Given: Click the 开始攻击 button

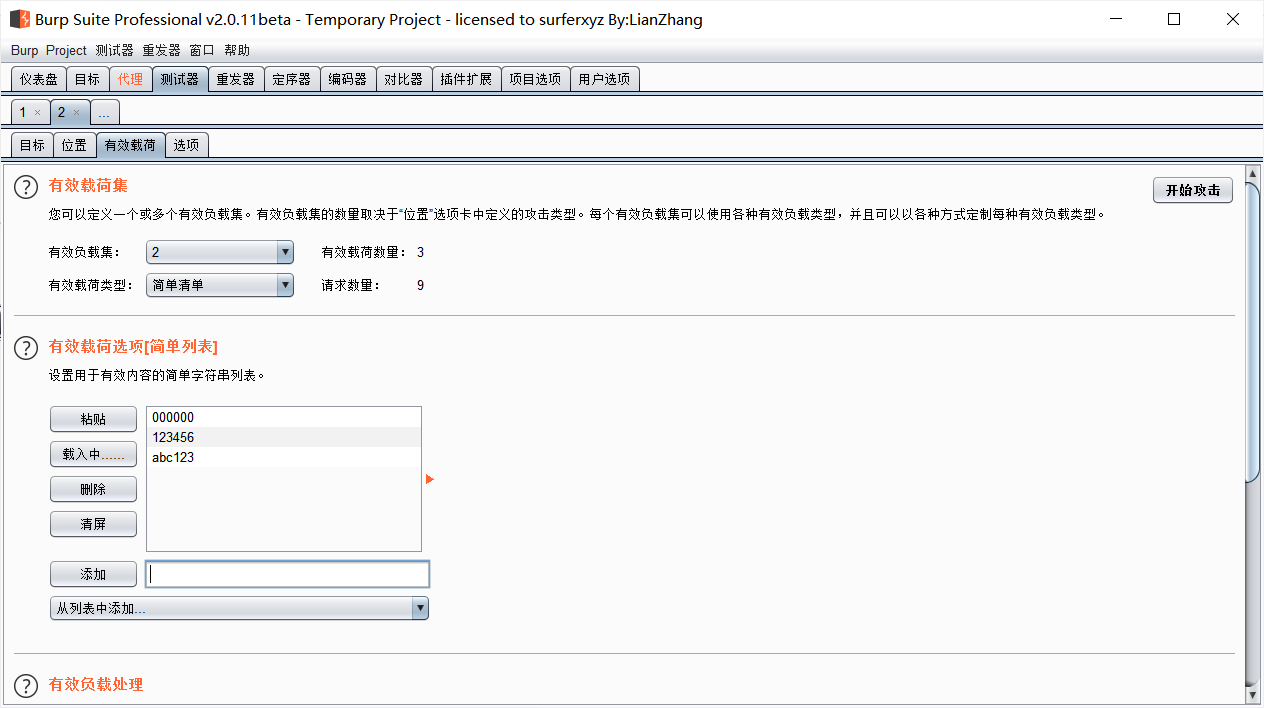Looking at the screenshot, I should (x=1193, y=190).
